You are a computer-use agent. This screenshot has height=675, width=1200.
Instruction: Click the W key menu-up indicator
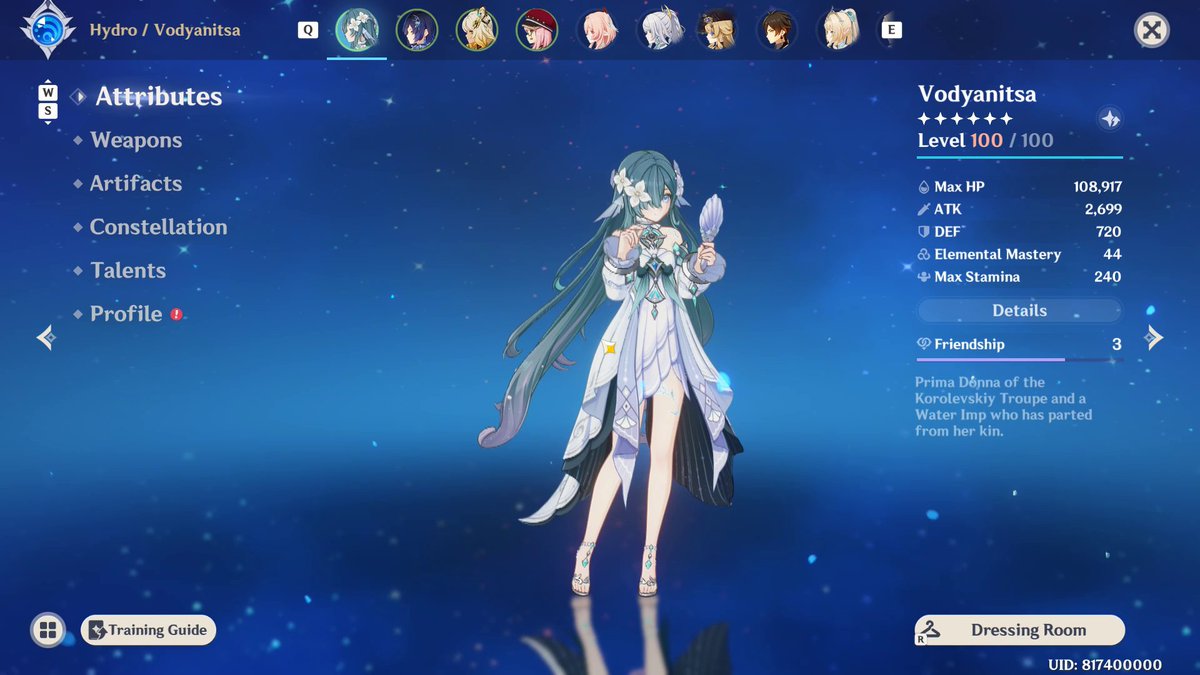pyautogui.click(x=48, y=93)
